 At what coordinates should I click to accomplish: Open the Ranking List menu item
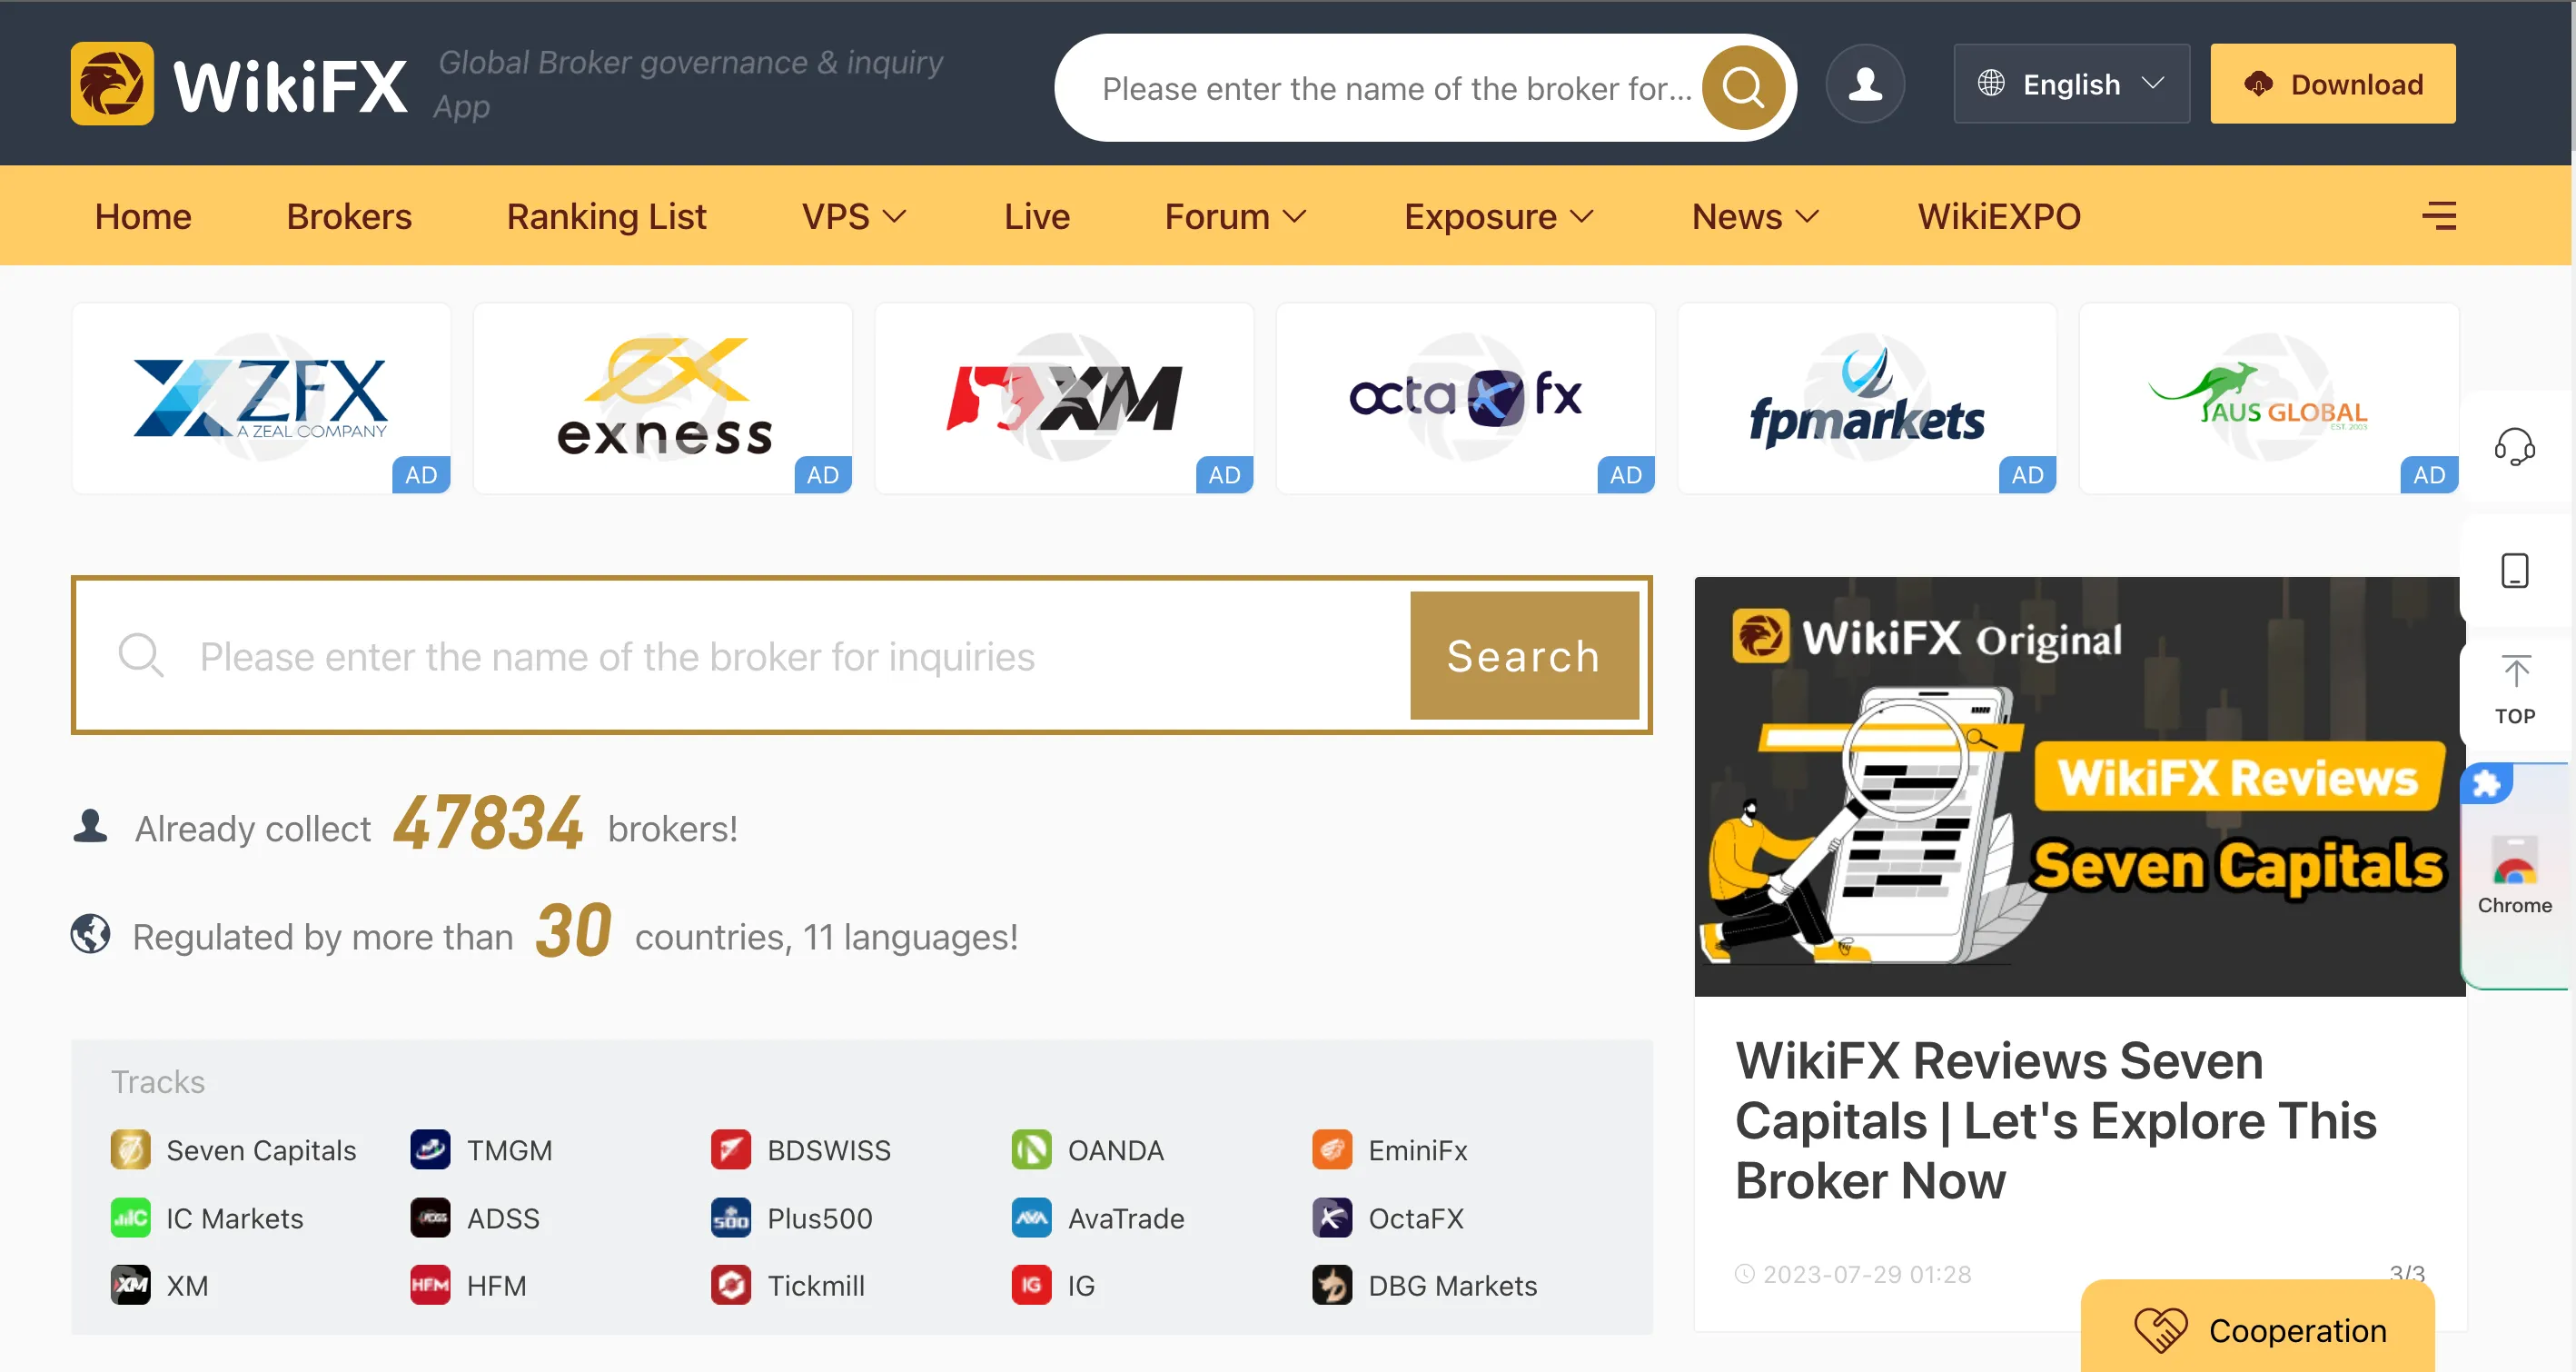click(x=606, y=216)
